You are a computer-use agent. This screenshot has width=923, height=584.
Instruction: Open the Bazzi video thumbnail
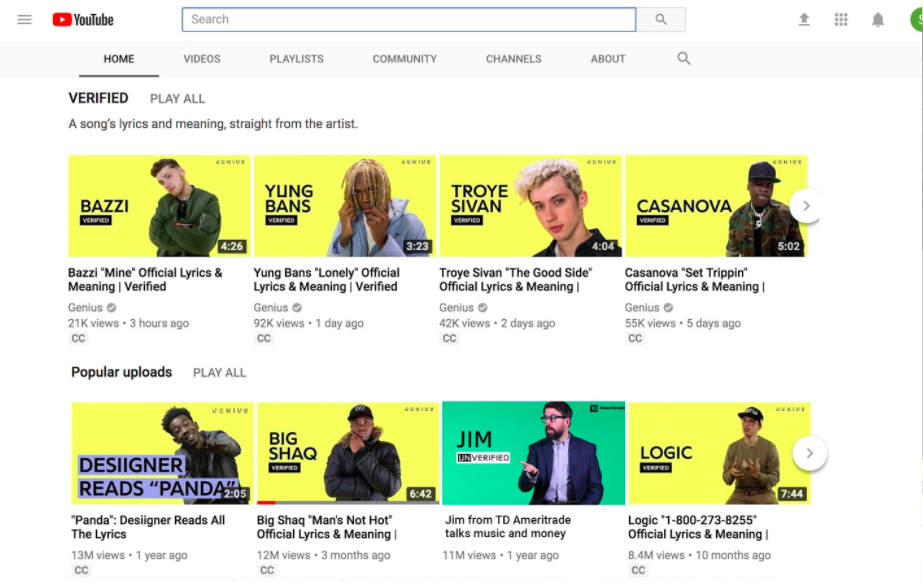click(160, 205)
